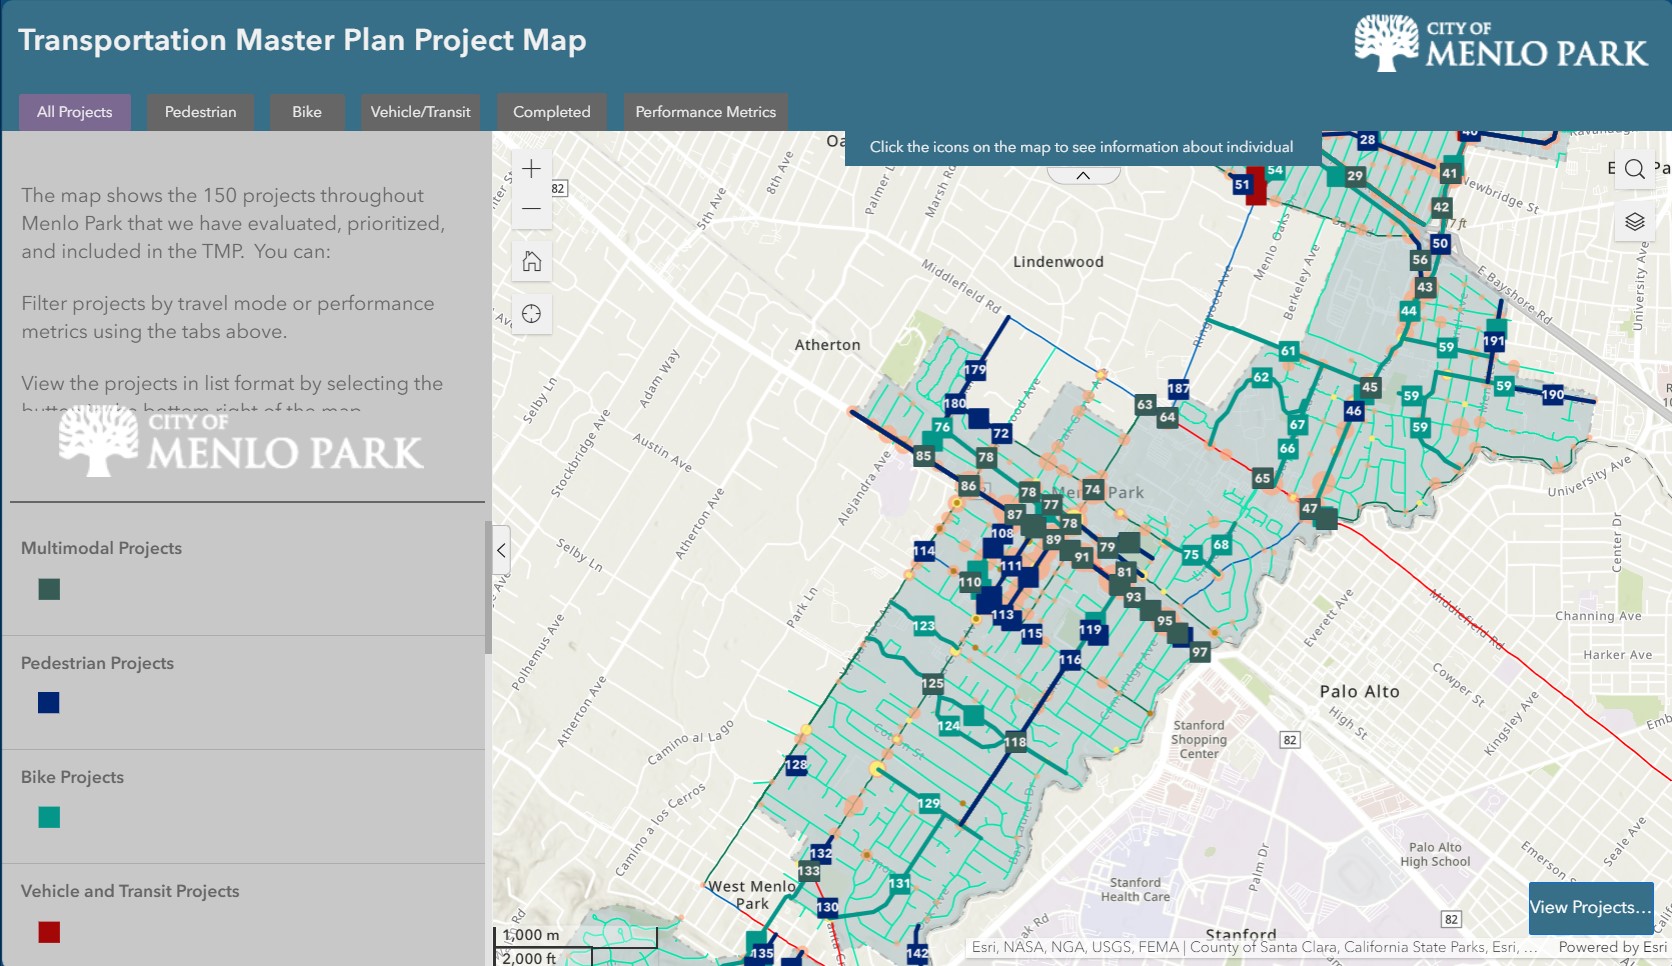
Task: Click the Multimodal Projects legend heading
Action: (102, 548)
